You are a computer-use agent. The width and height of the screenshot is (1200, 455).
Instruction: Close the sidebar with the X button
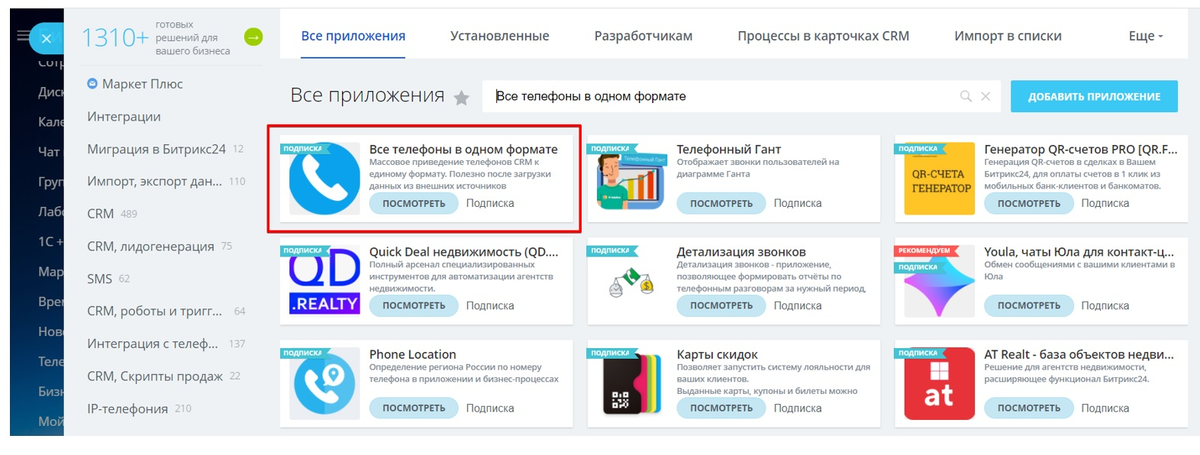pos(47,38)
